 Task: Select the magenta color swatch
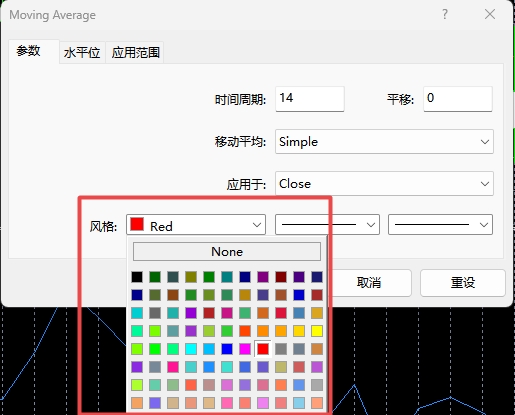pyautogui.click(x=245, y=349)
